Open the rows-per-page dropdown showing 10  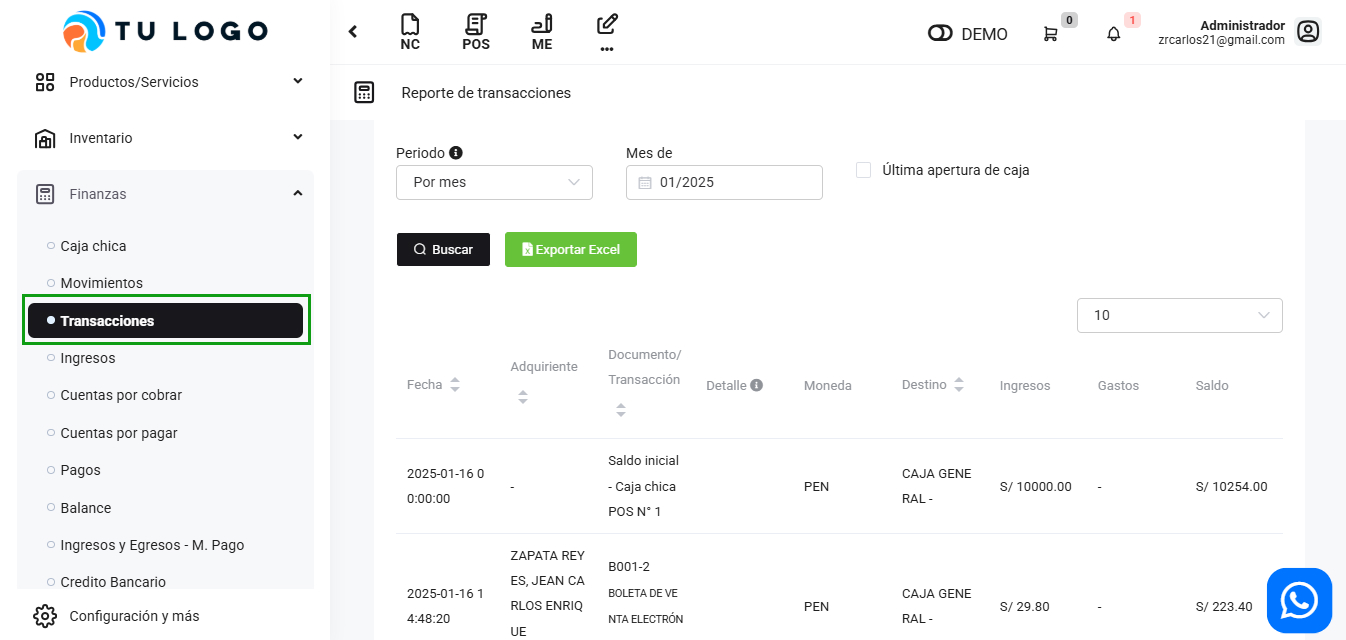(1179, 315)
